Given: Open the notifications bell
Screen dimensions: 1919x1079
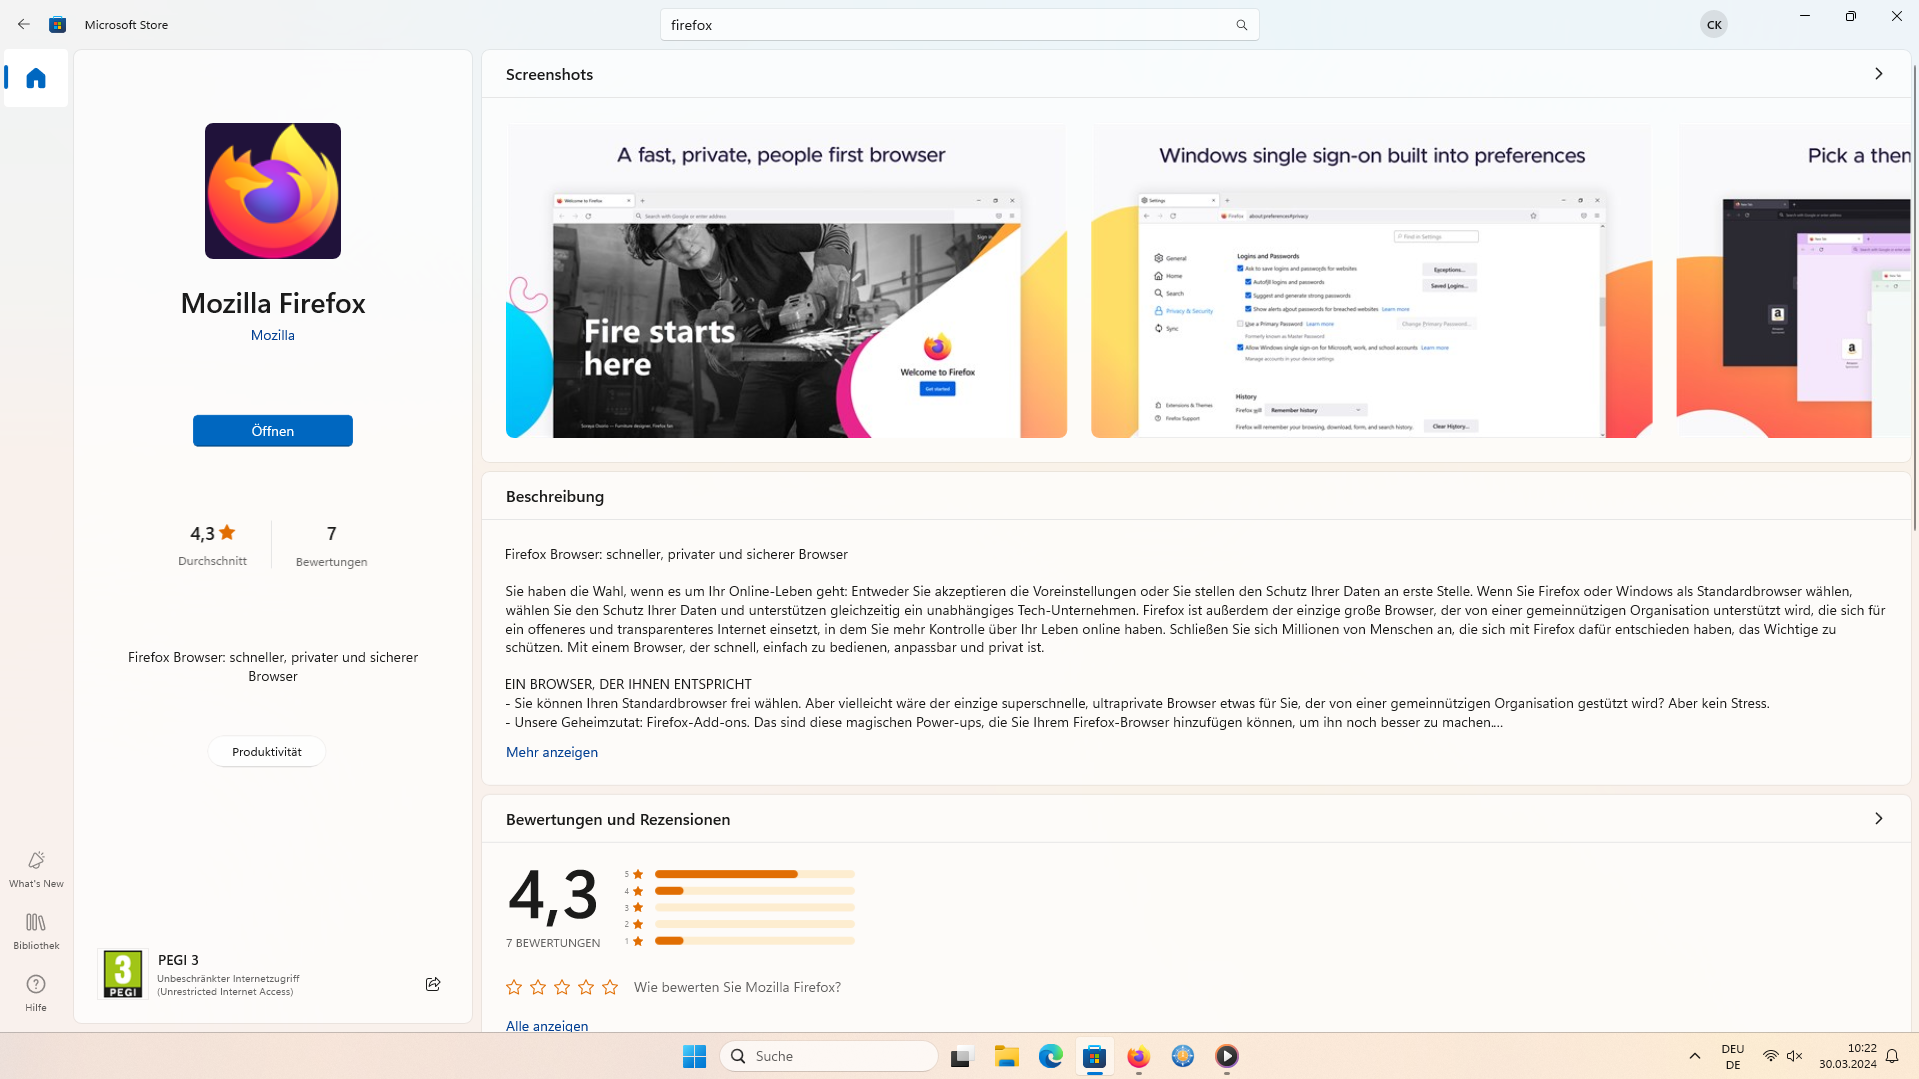Looking at the screenshot, I should (x=1892, y=1056).
